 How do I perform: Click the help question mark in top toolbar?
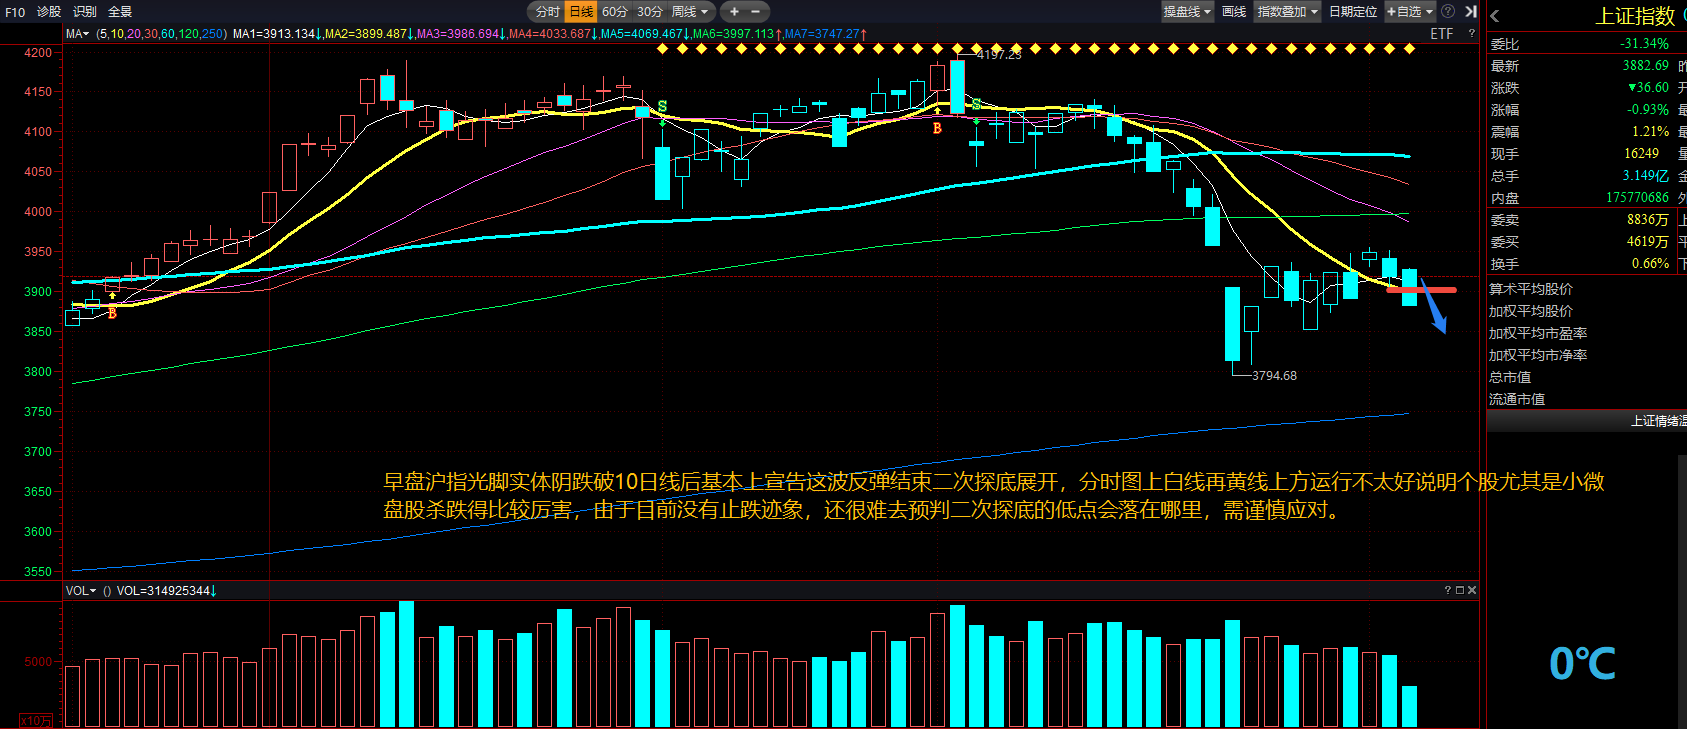tap(1447, 12)
